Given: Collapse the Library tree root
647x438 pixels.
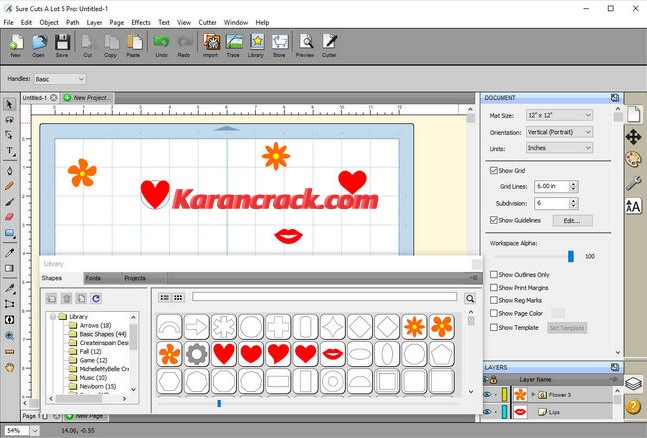Looking at the screenshot, I should coord(53,317).
